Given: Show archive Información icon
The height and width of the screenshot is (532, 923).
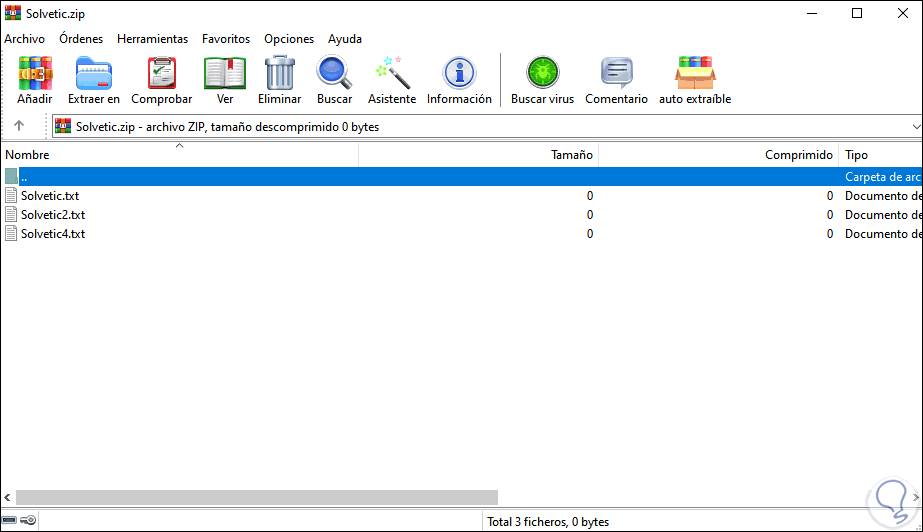Looking at the screenshot, I should tap(459, 73).
